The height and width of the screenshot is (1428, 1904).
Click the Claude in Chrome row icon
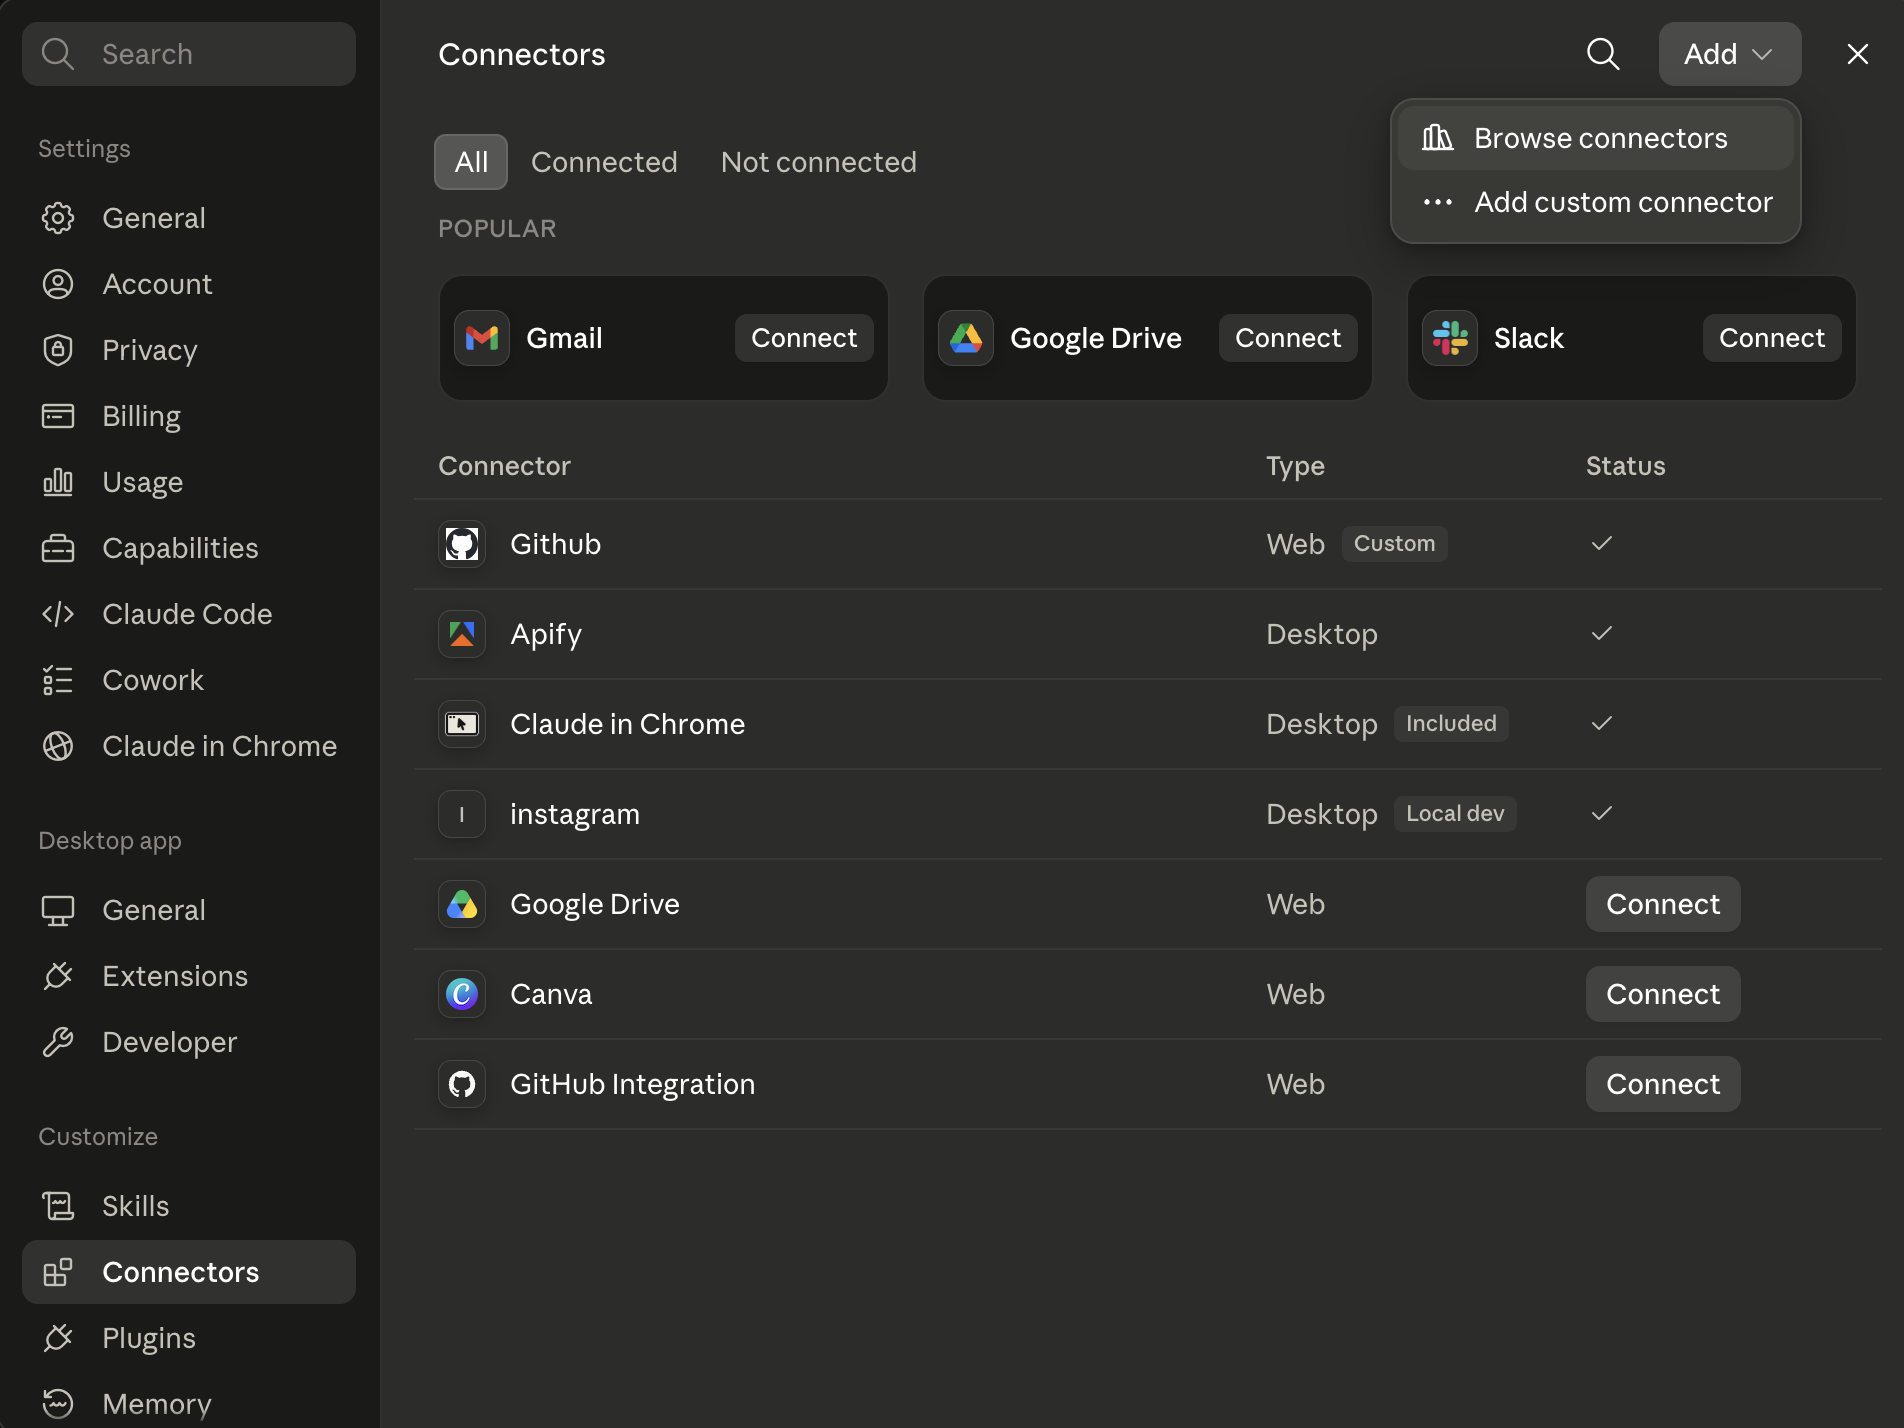pyautogui.click(x=462, y=724)
